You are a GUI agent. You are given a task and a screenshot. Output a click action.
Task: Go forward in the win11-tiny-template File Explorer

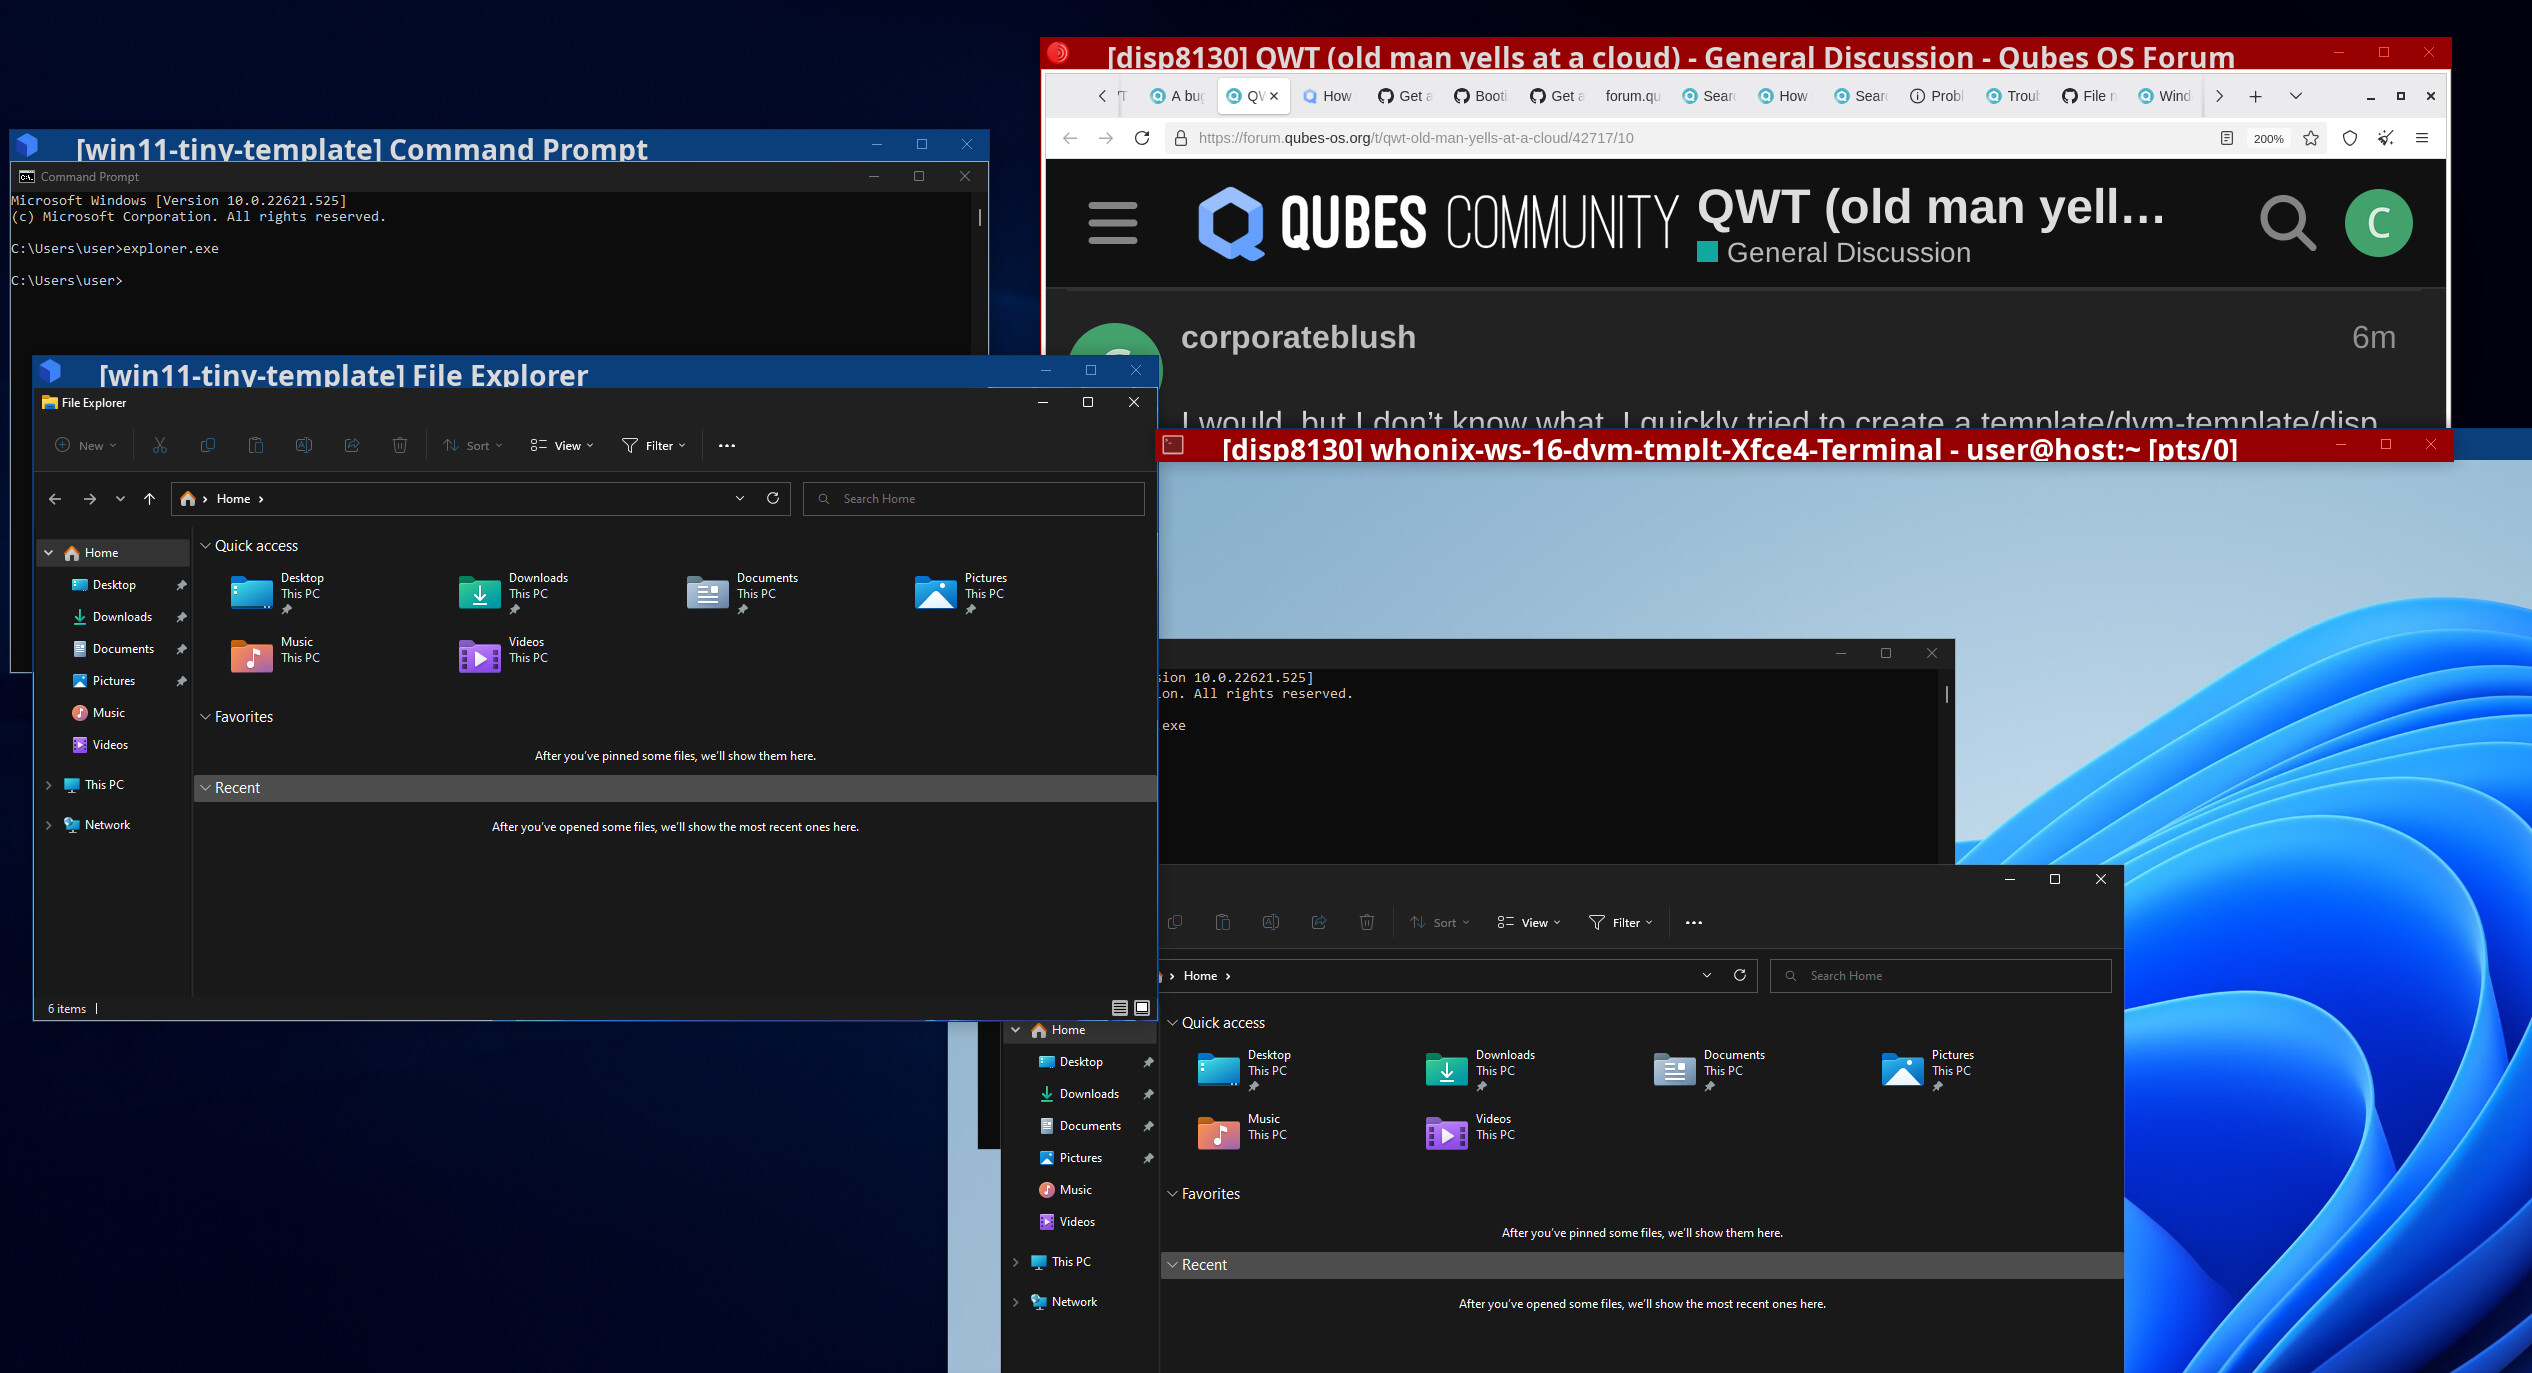point(90,499)
